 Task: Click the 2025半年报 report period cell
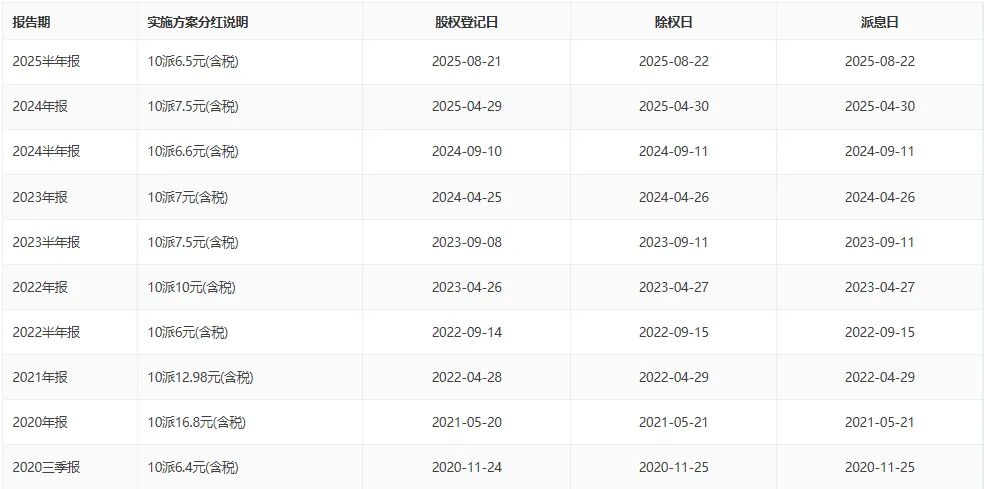[x=46, y=61]
